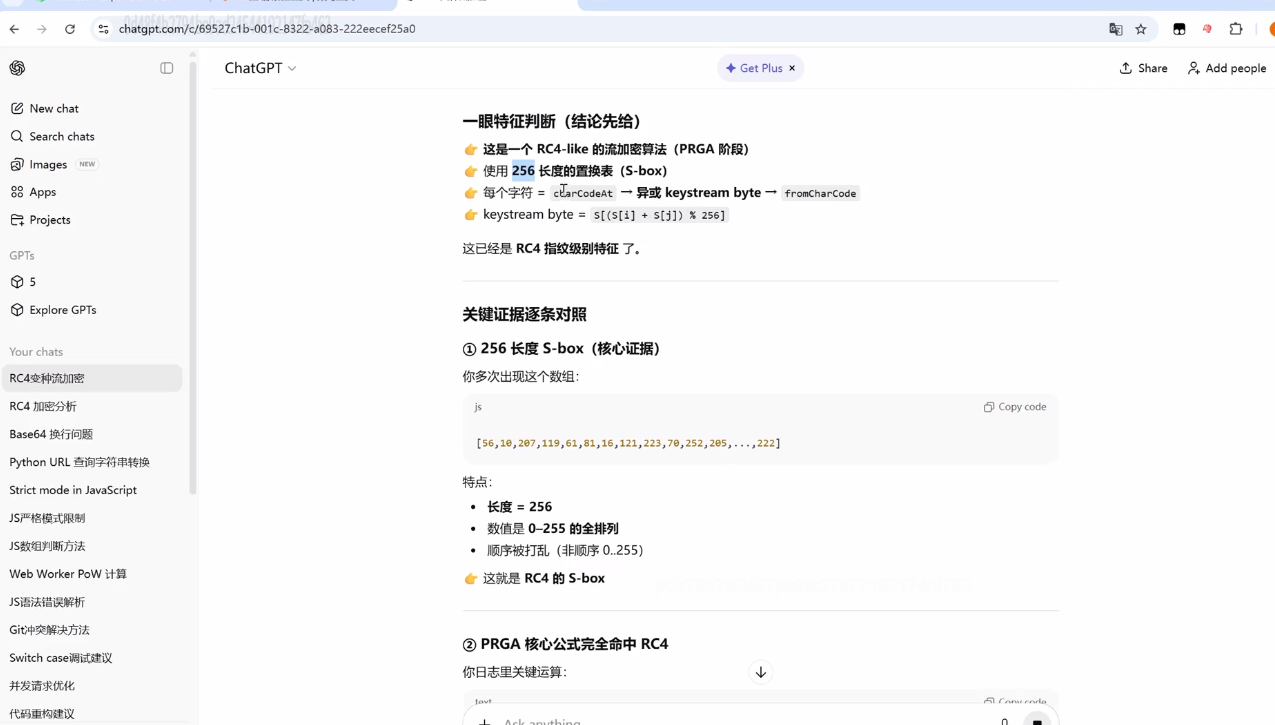
Task: Open the ChatGPT model dropdown
Action: (x=260, y=68)
